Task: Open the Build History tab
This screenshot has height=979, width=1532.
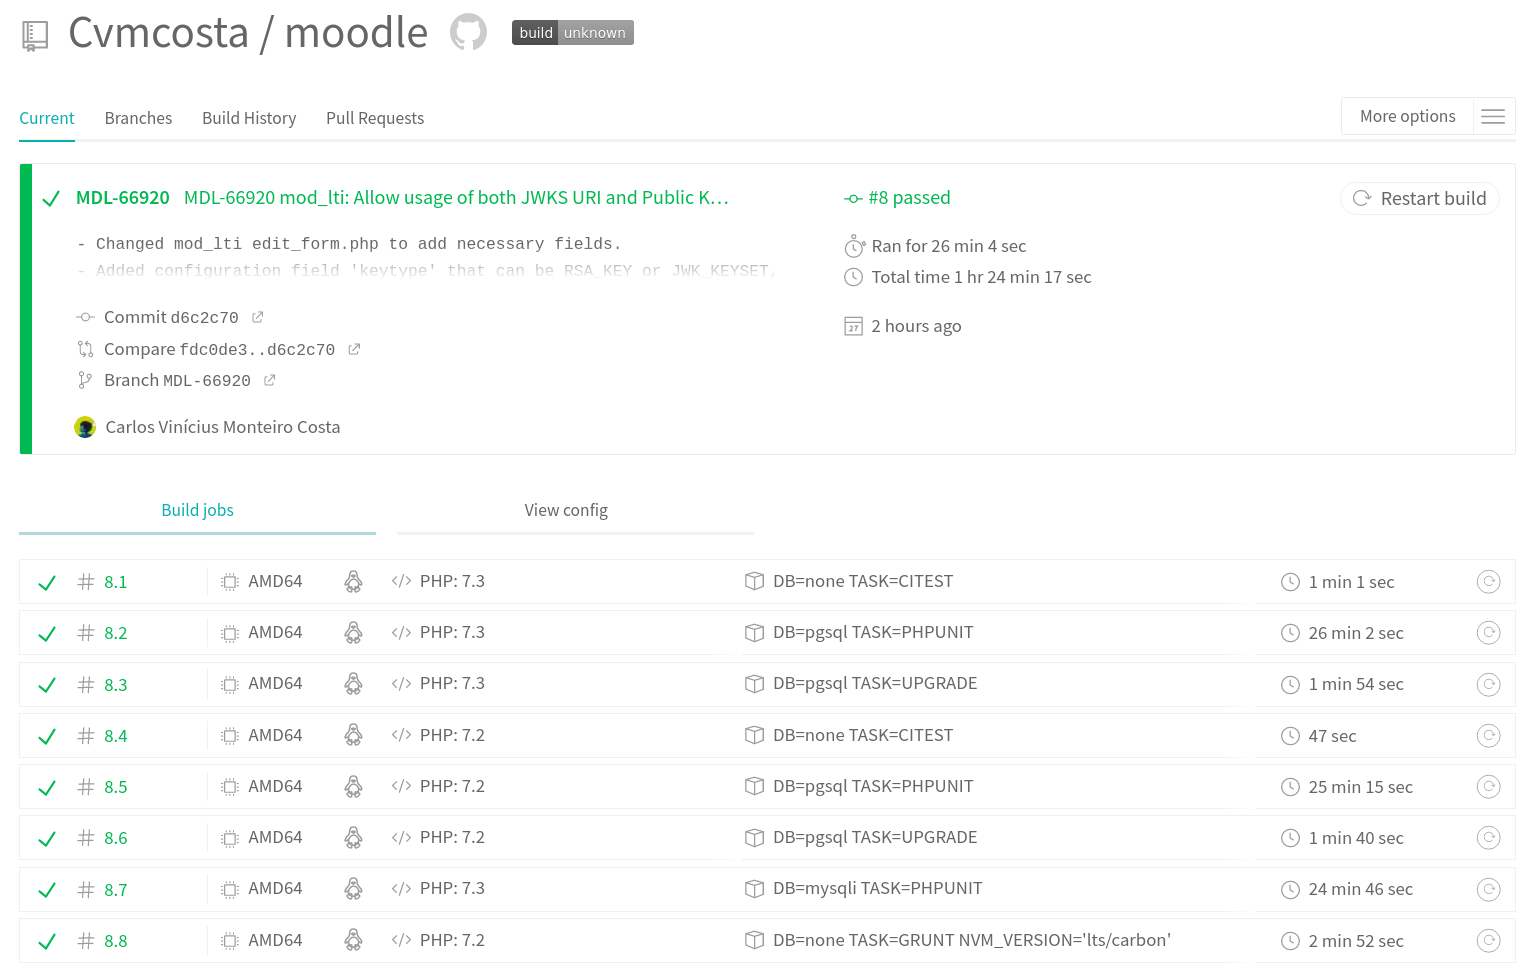Action: point(249,118)
